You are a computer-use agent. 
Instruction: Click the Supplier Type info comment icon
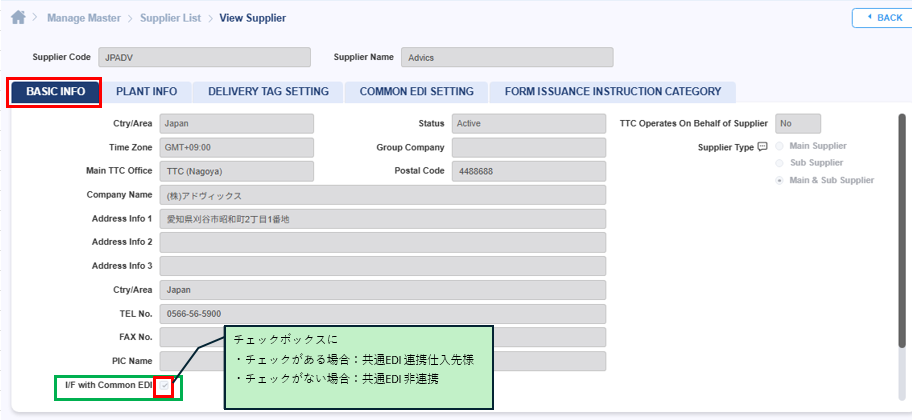(762, 147)
